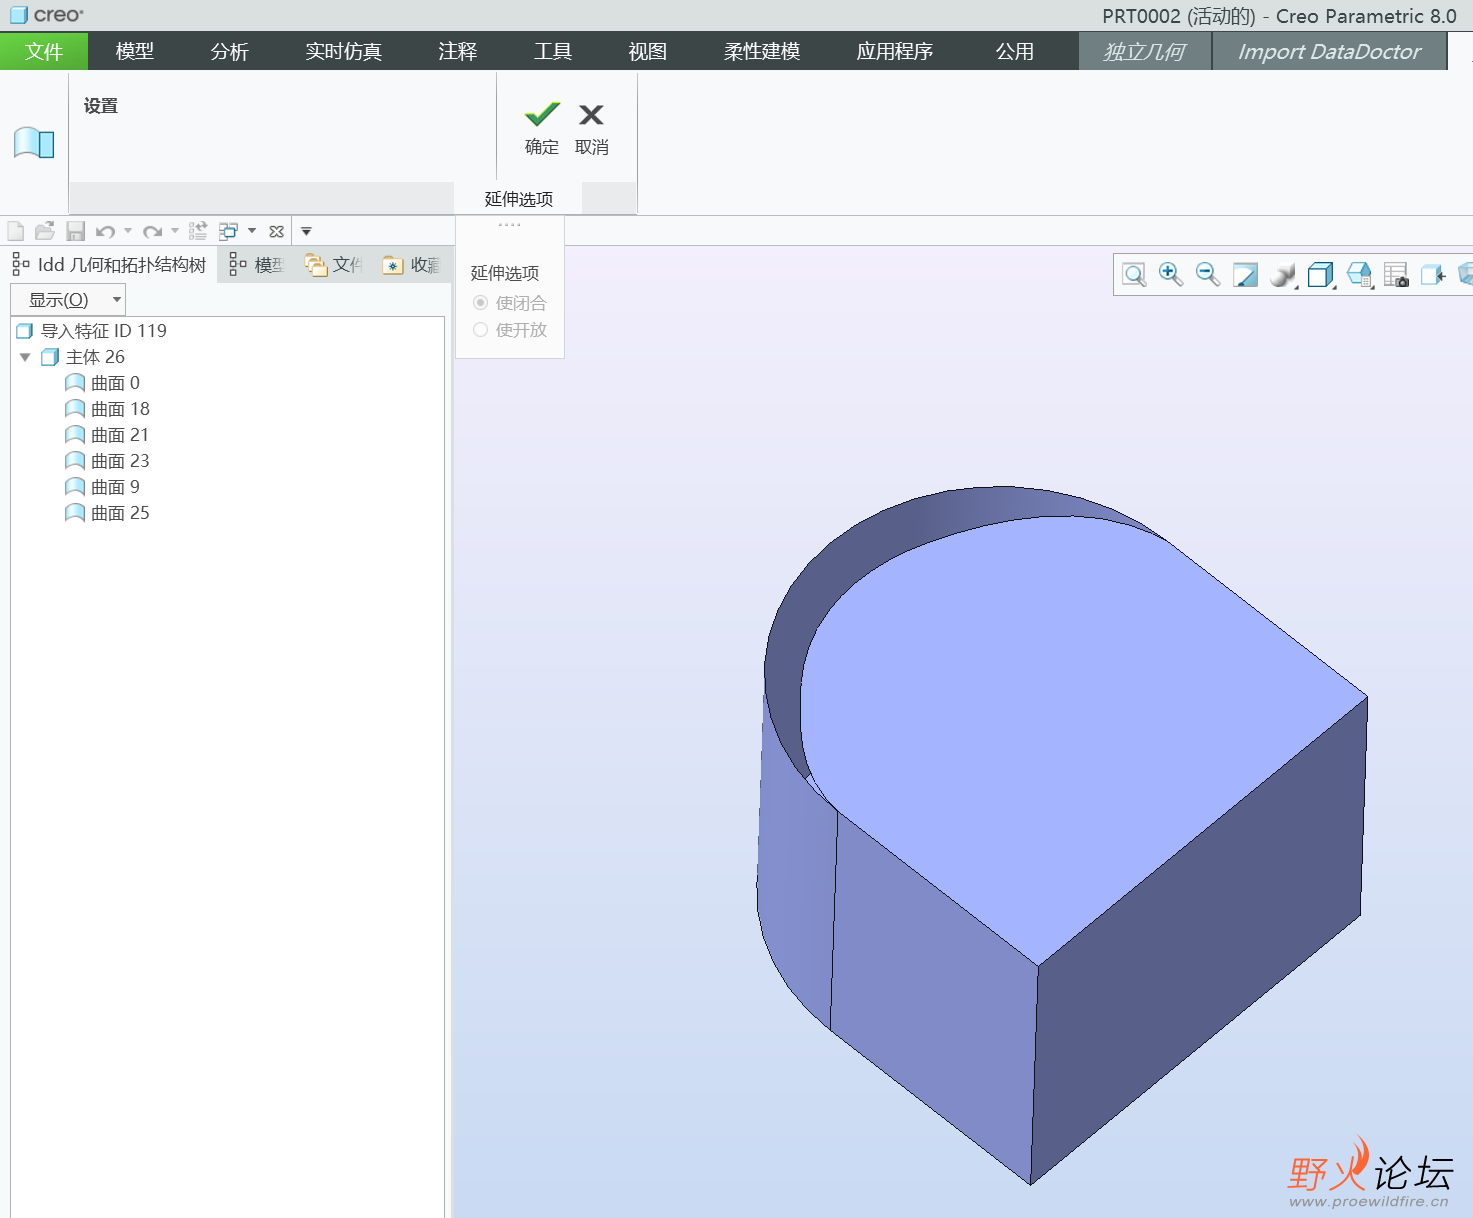The height and width of the screenshot is (1218, 1473).
Task: Open the Import DataDoctor ribbon tab
Action: [1329, 51]
